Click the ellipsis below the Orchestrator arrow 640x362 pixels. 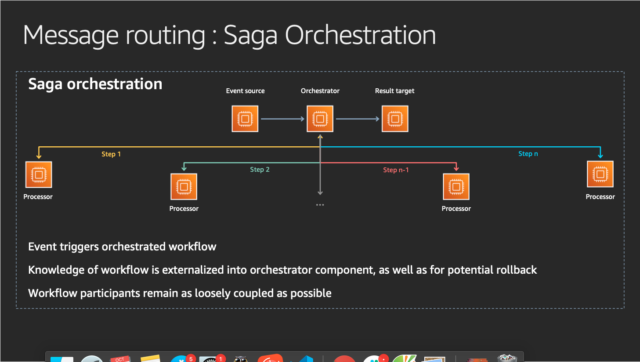[x=320, y=205]
